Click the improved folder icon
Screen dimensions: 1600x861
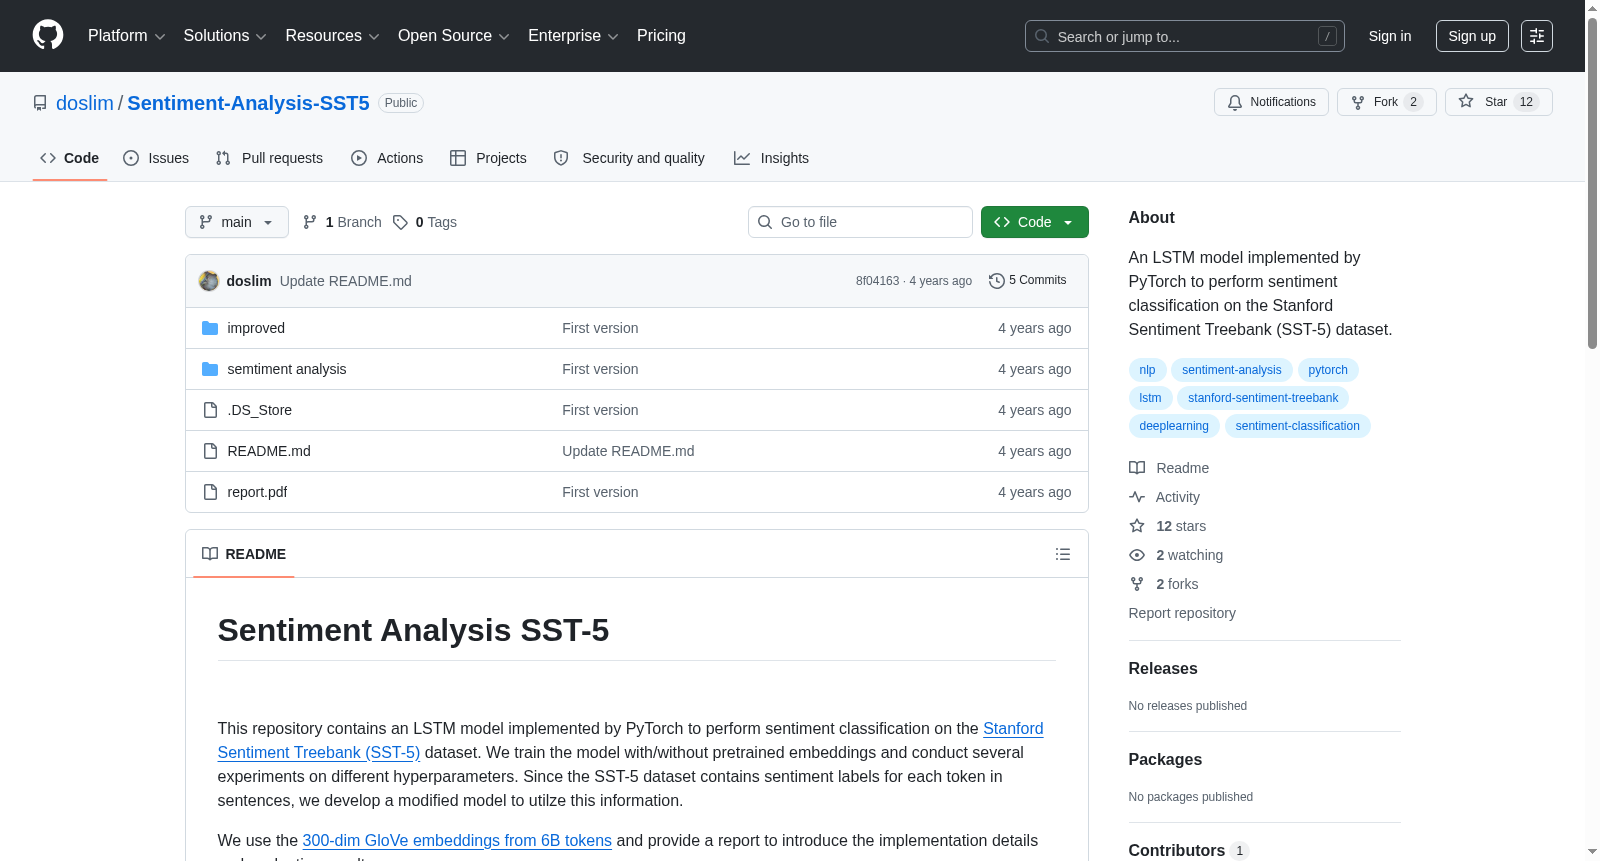point(210,328)
